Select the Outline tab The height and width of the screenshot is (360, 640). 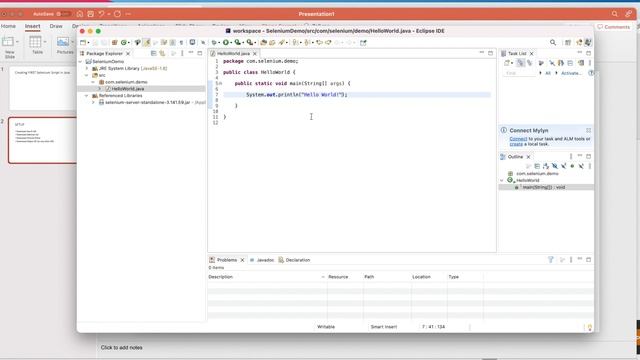[515, 157]
